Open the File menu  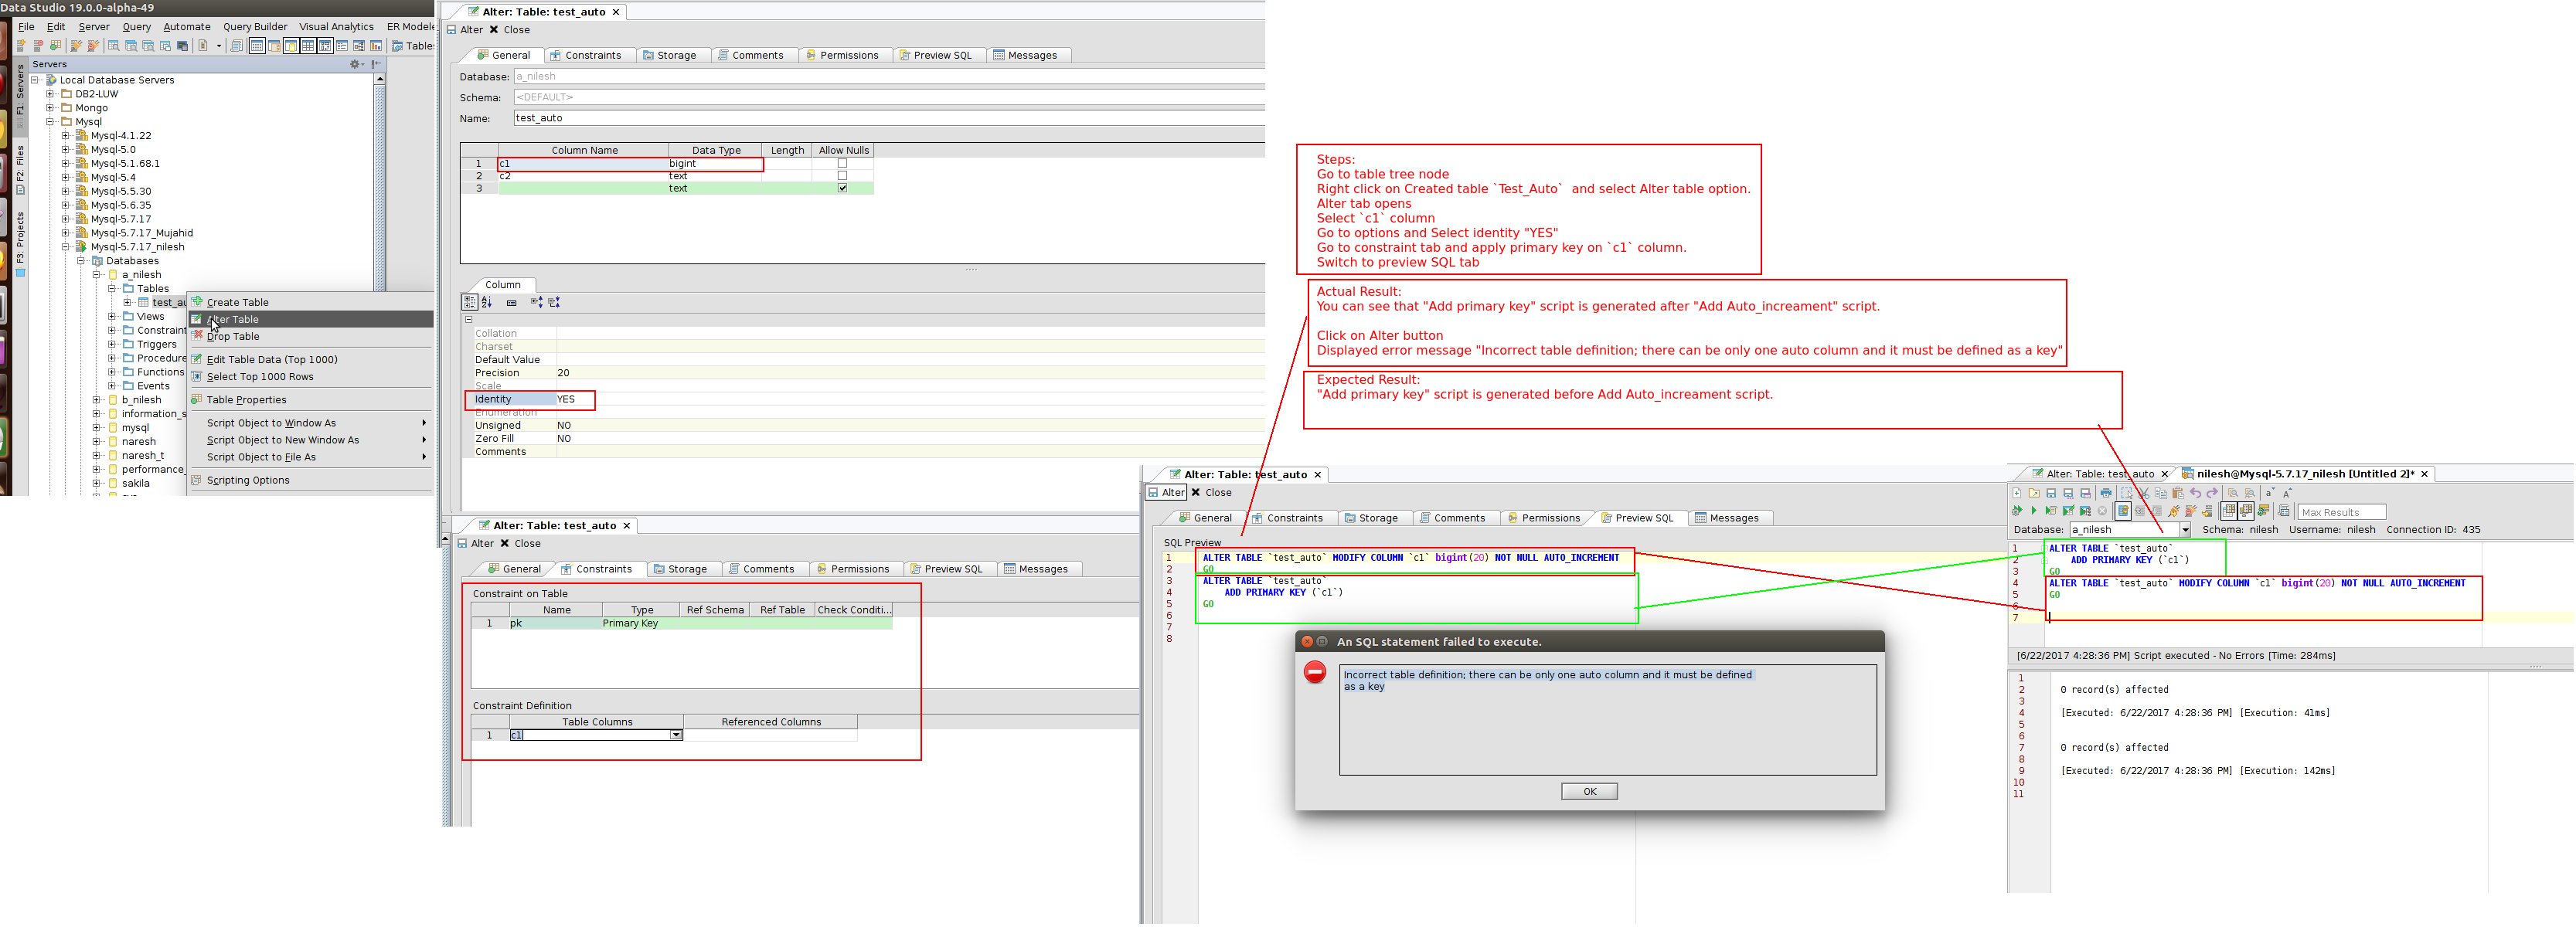(x=26, y=27)
